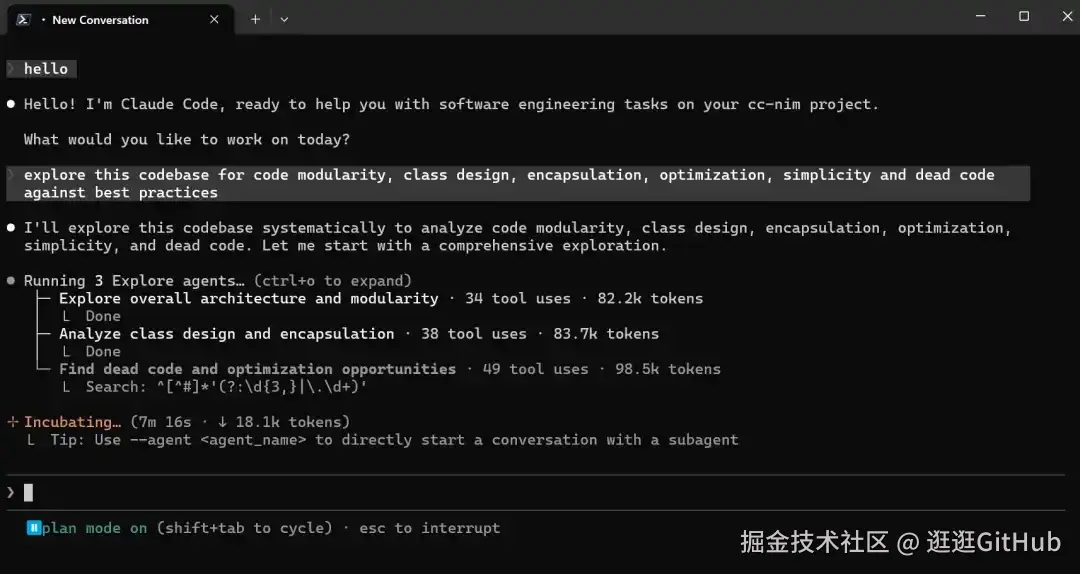
Task: Expand the tab profile dropdown chevron
Action: 284,19
